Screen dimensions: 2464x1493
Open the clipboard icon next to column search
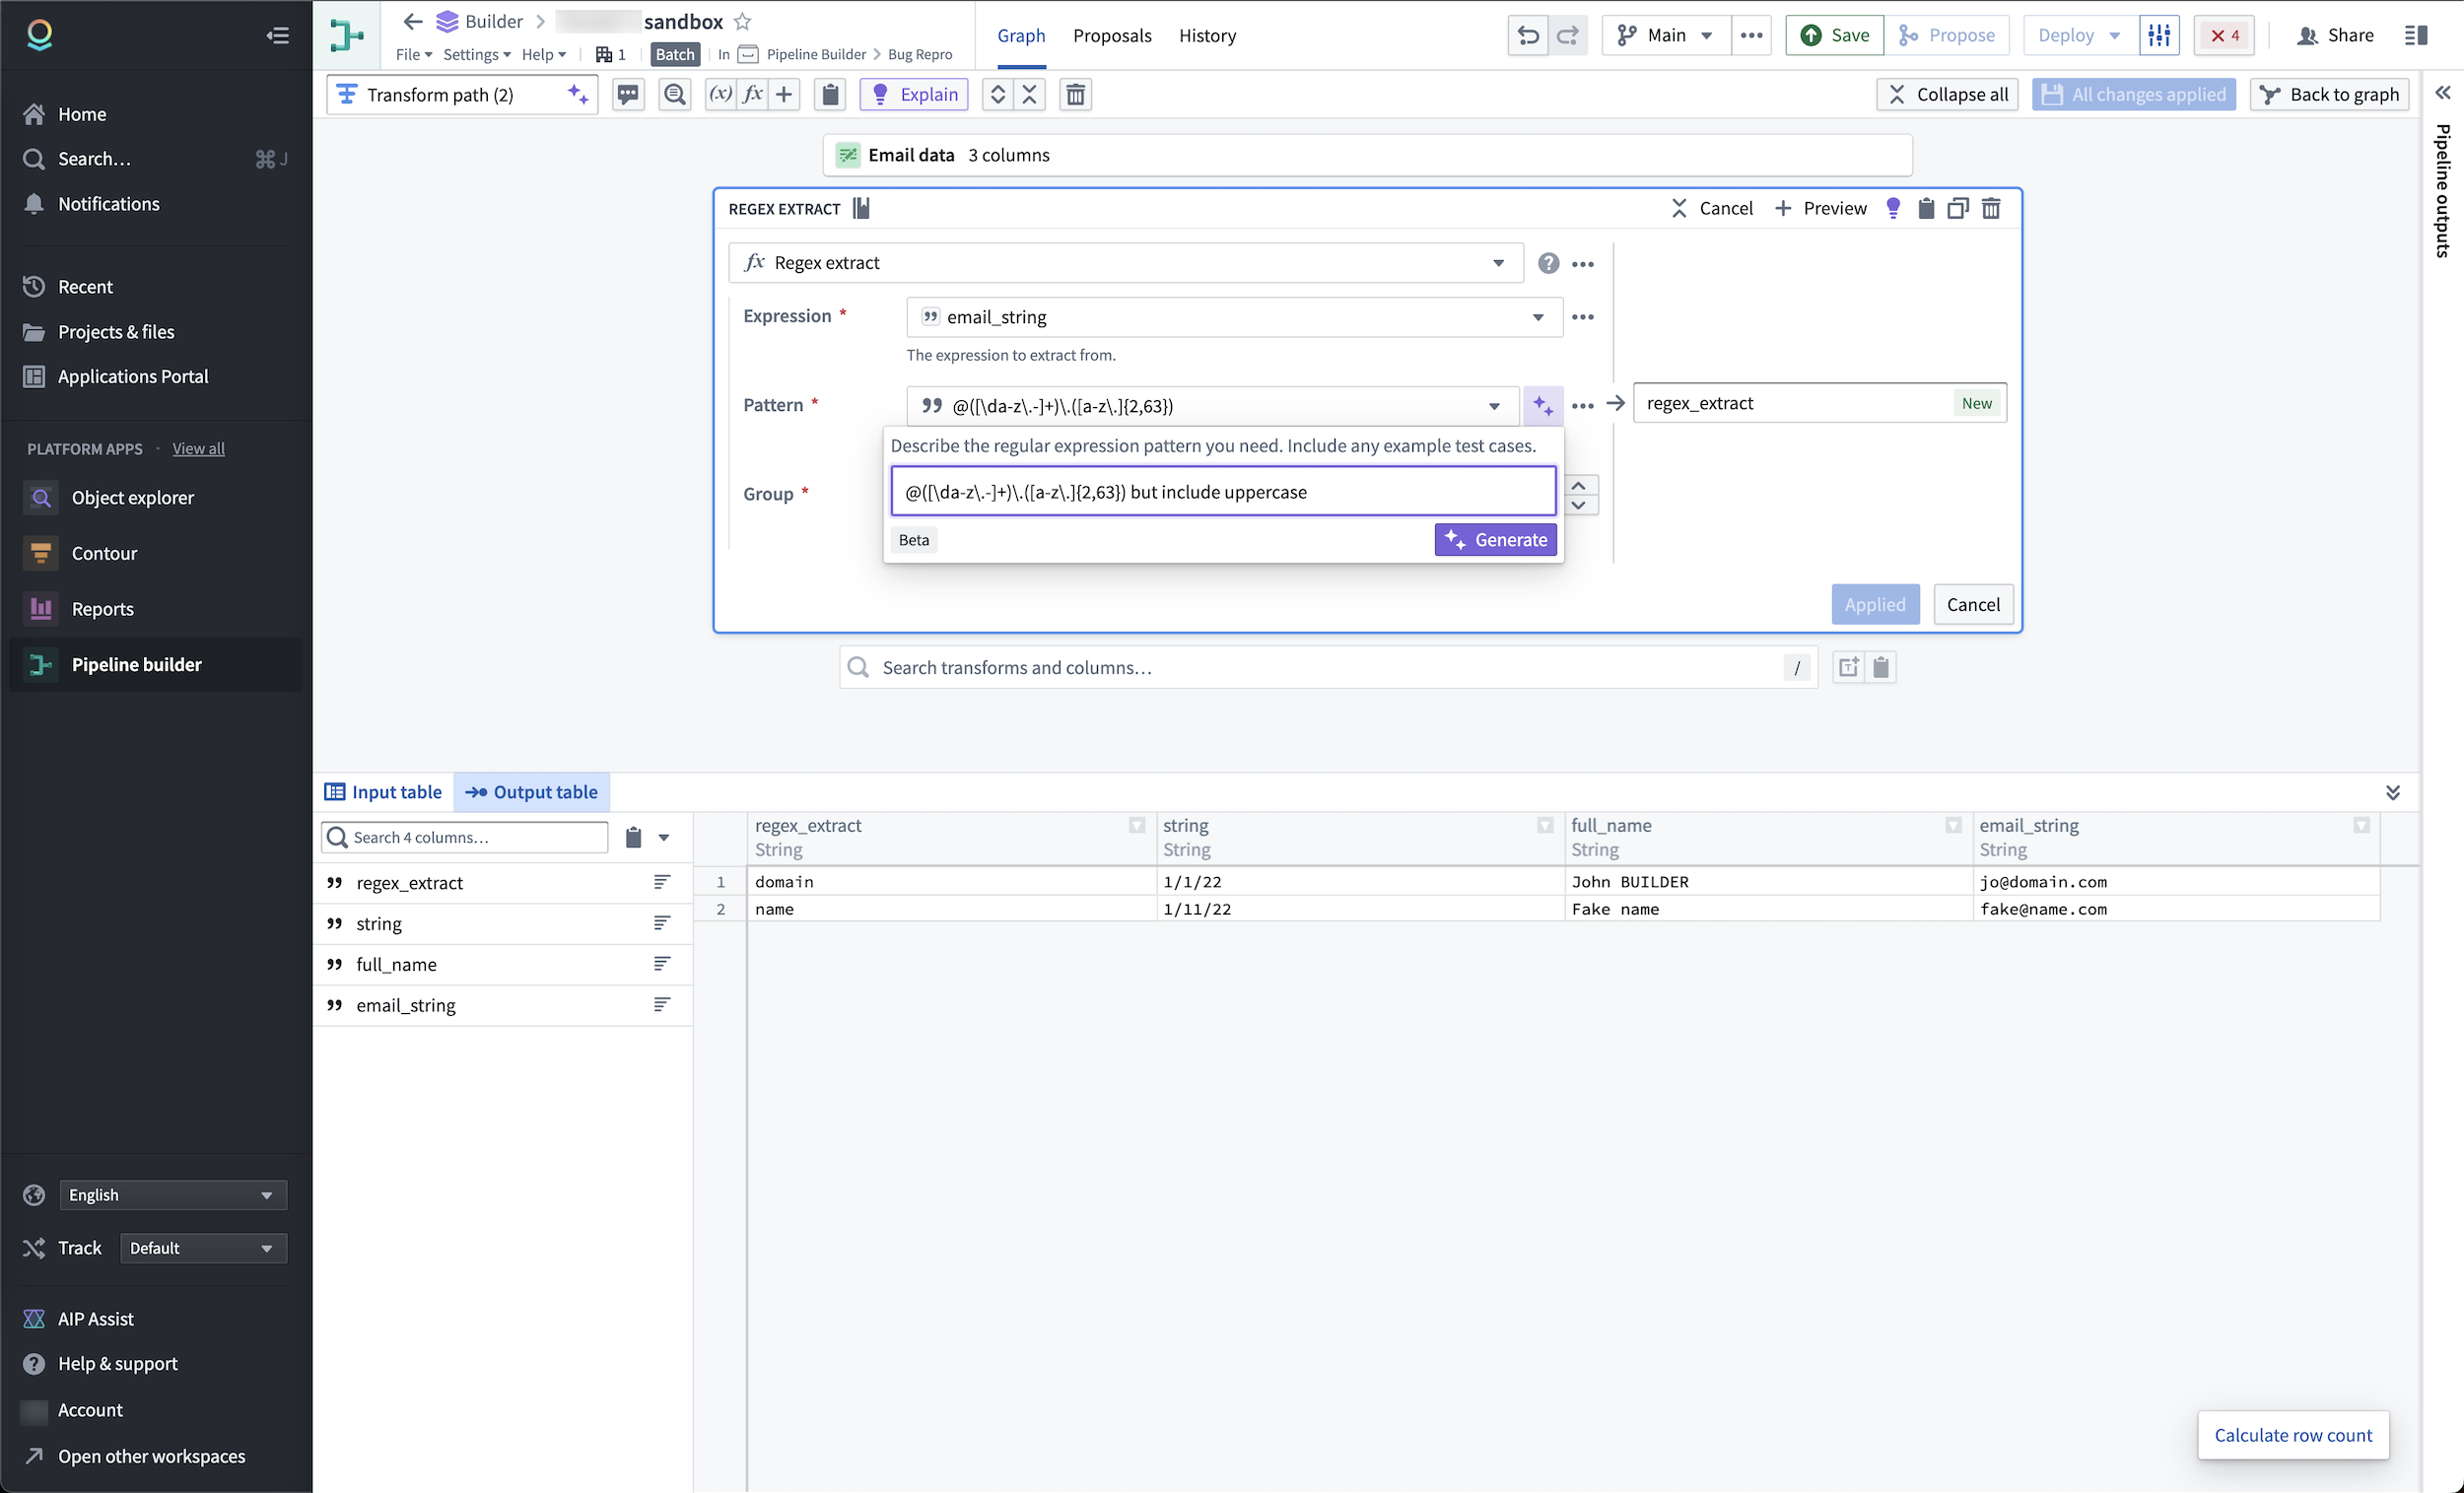pyautogui.click(x=633, y=838)
